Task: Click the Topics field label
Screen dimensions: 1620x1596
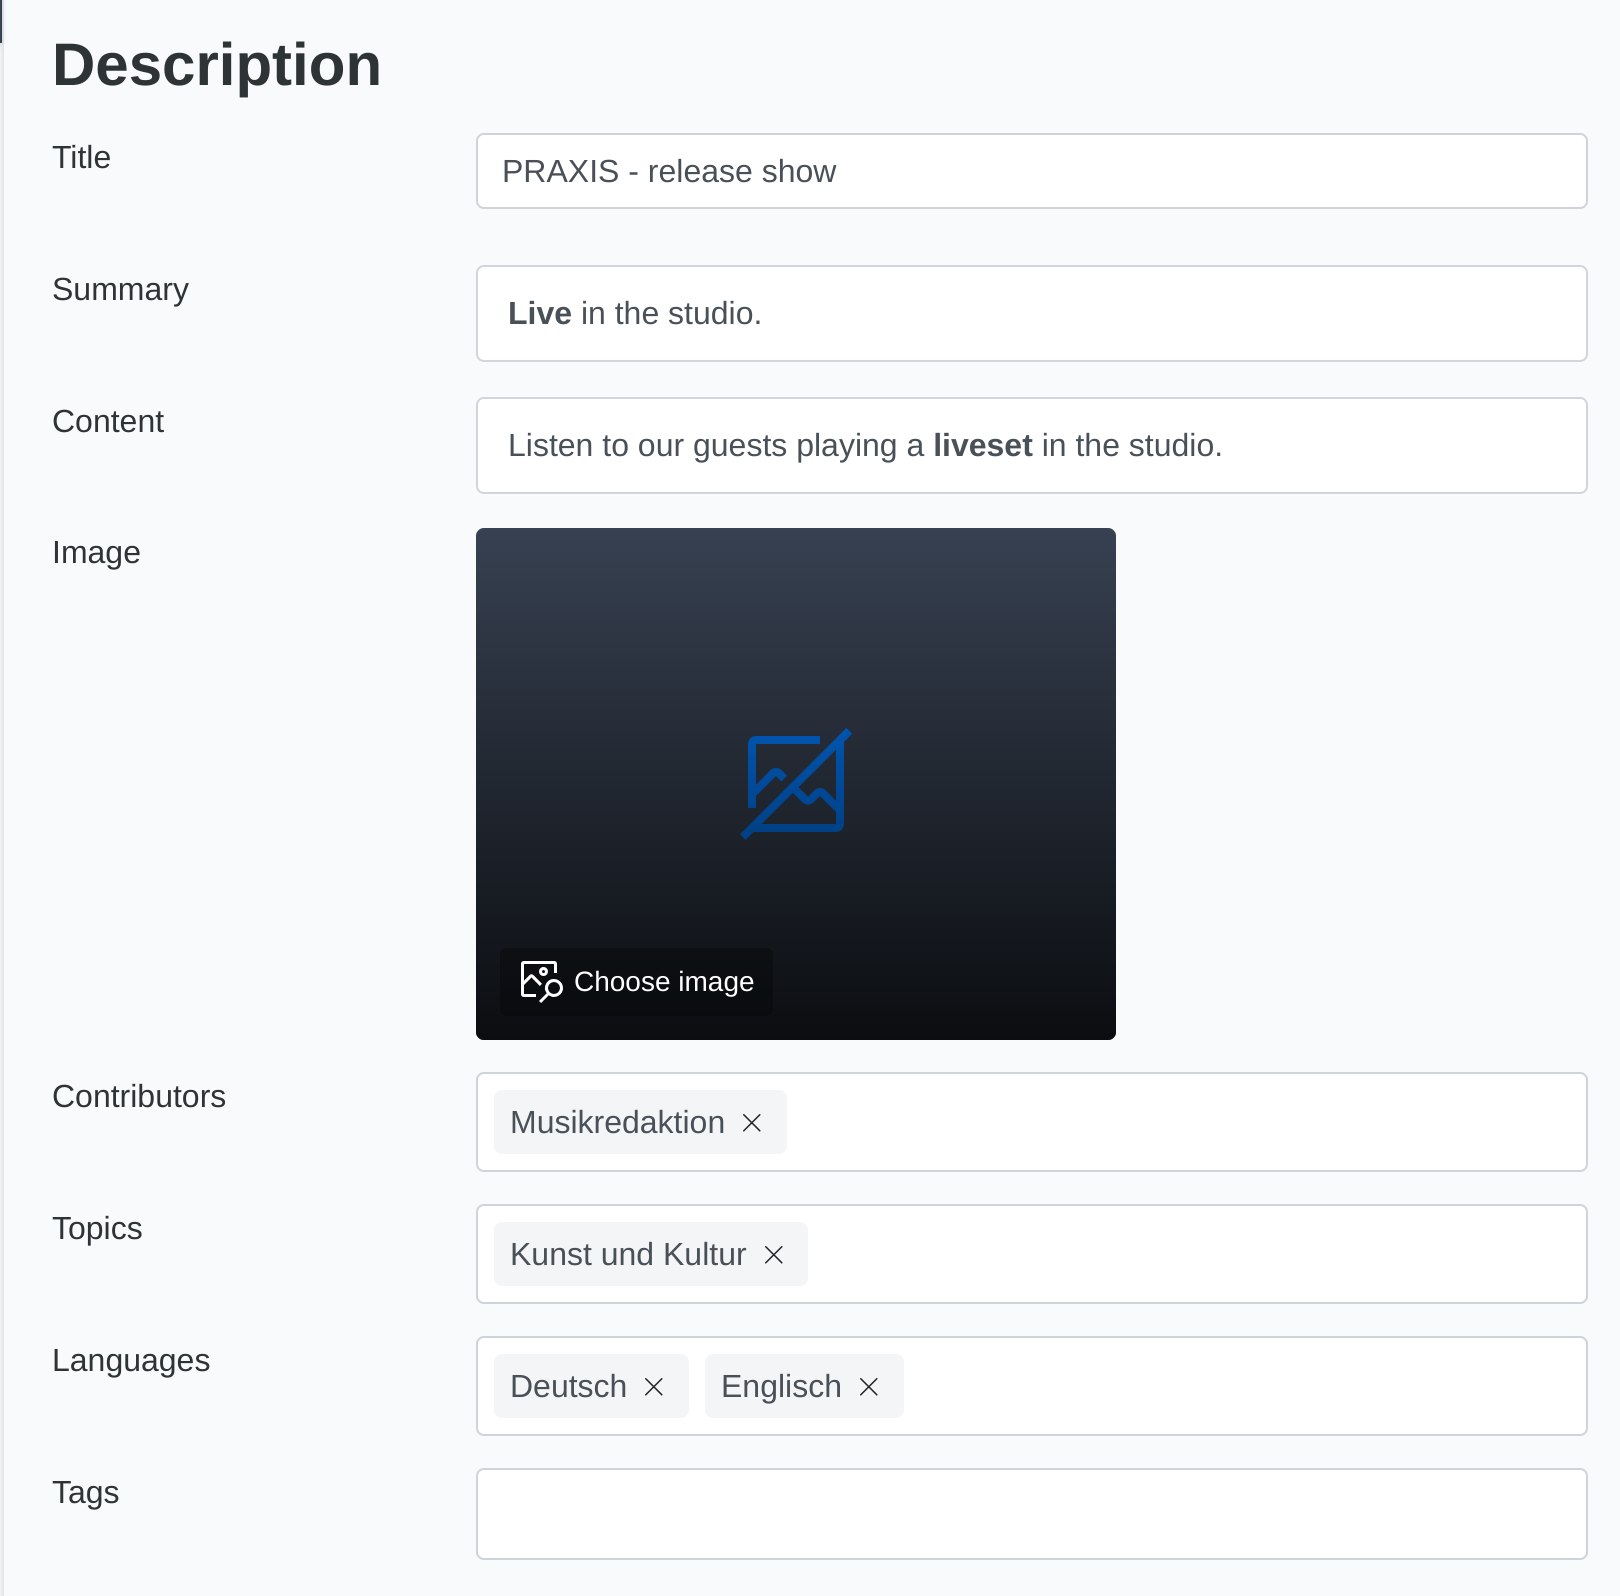Action: pos(97,1228)
